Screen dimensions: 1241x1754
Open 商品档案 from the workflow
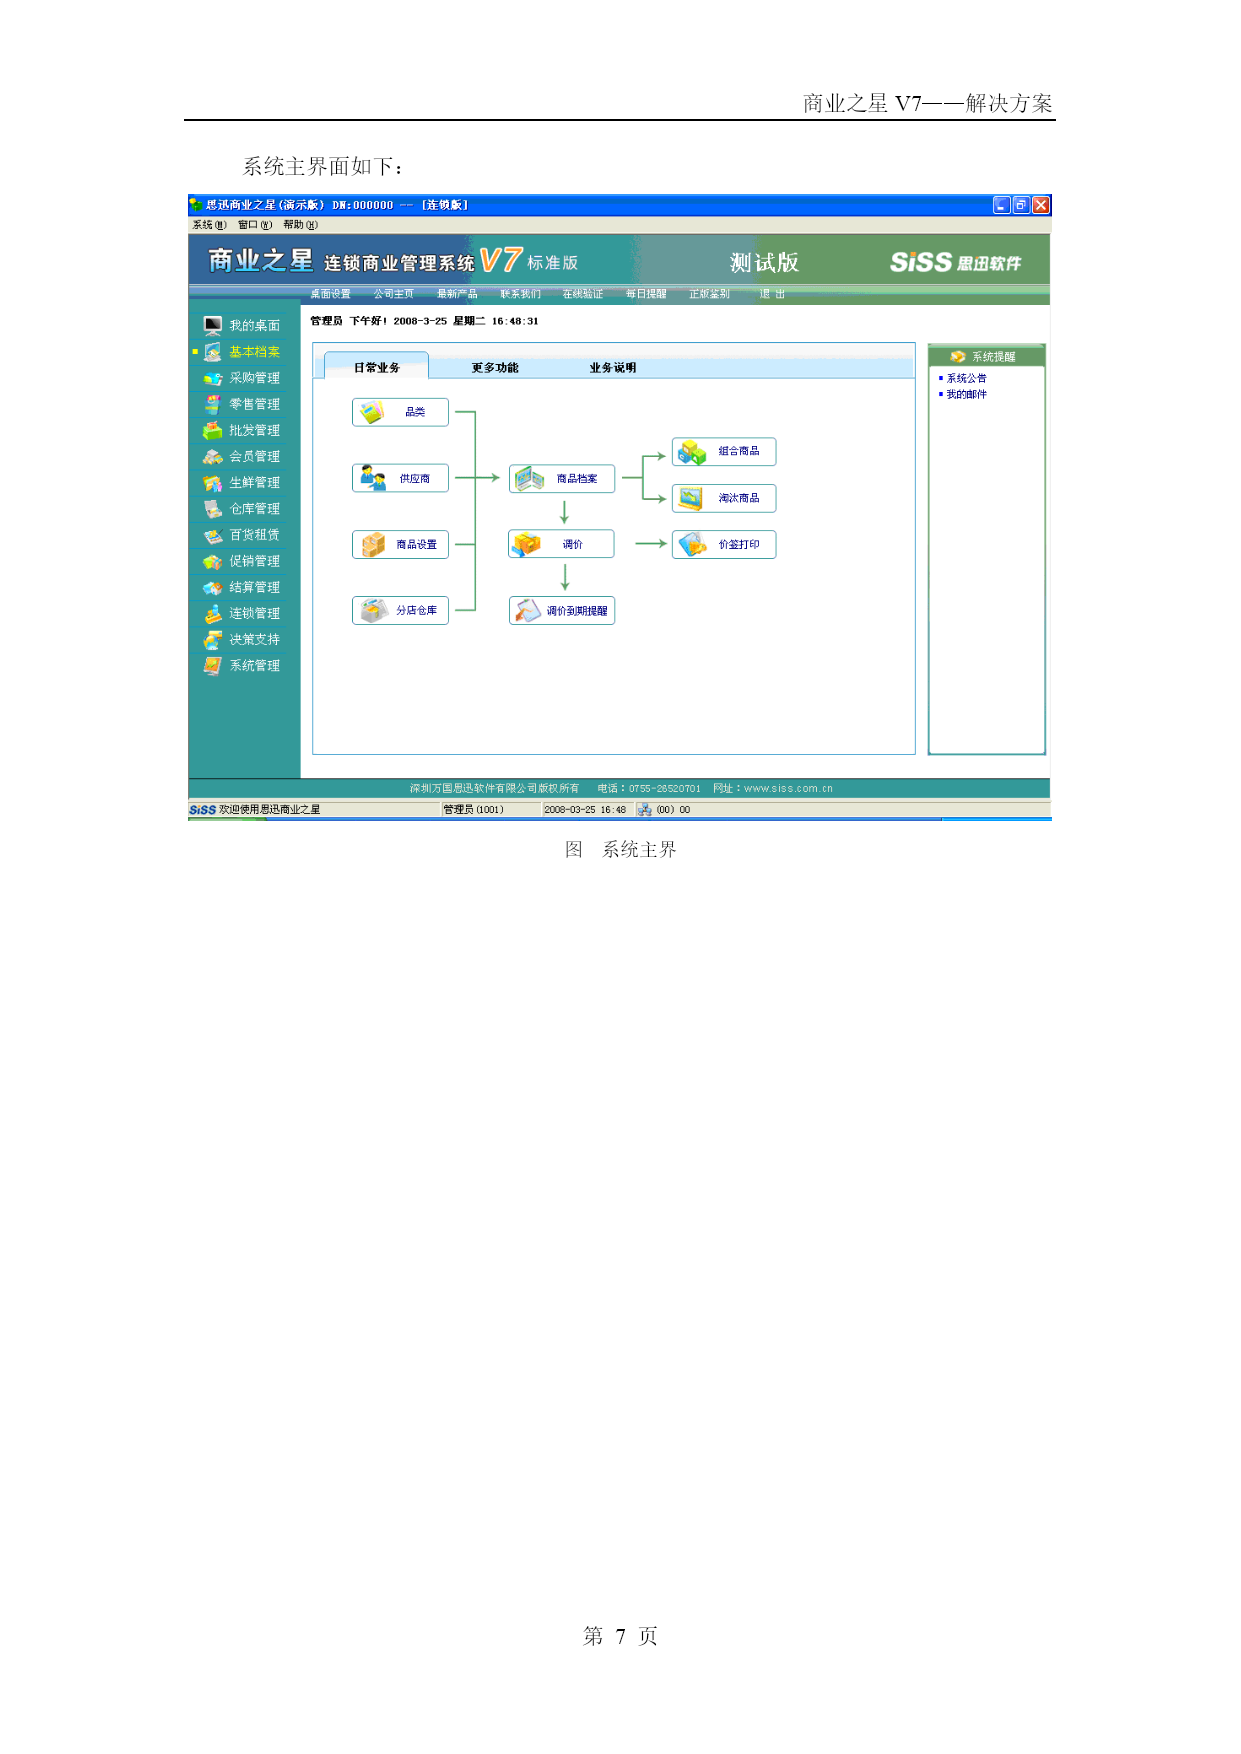562,478
